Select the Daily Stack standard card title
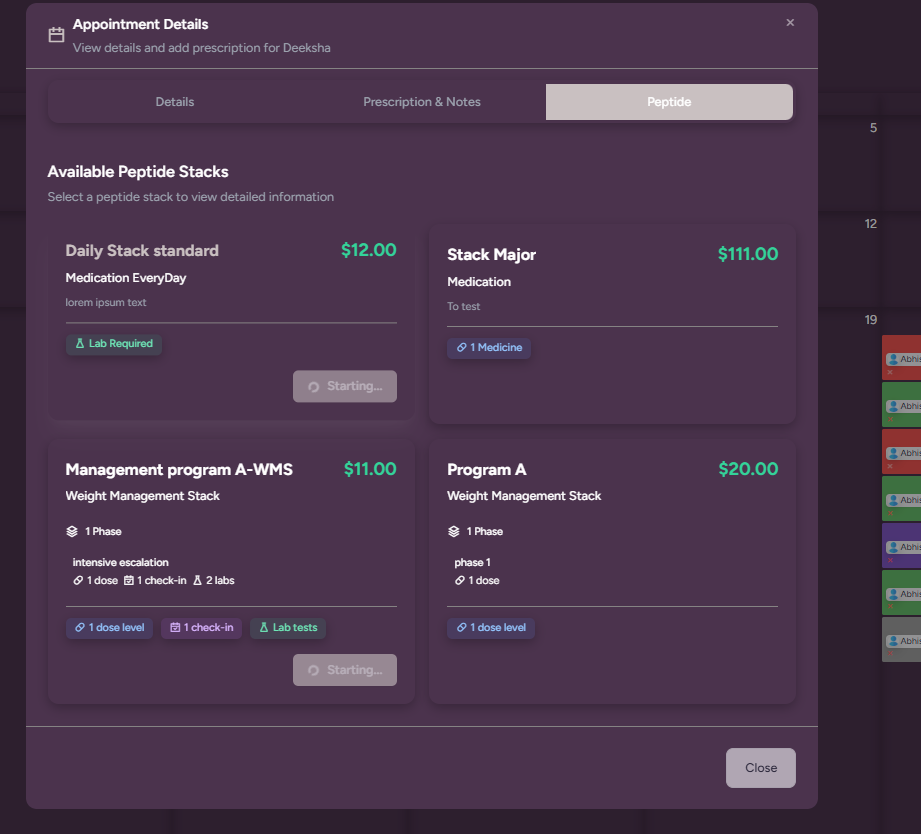Viewport: 921px width, 834px height. (142, 251)
